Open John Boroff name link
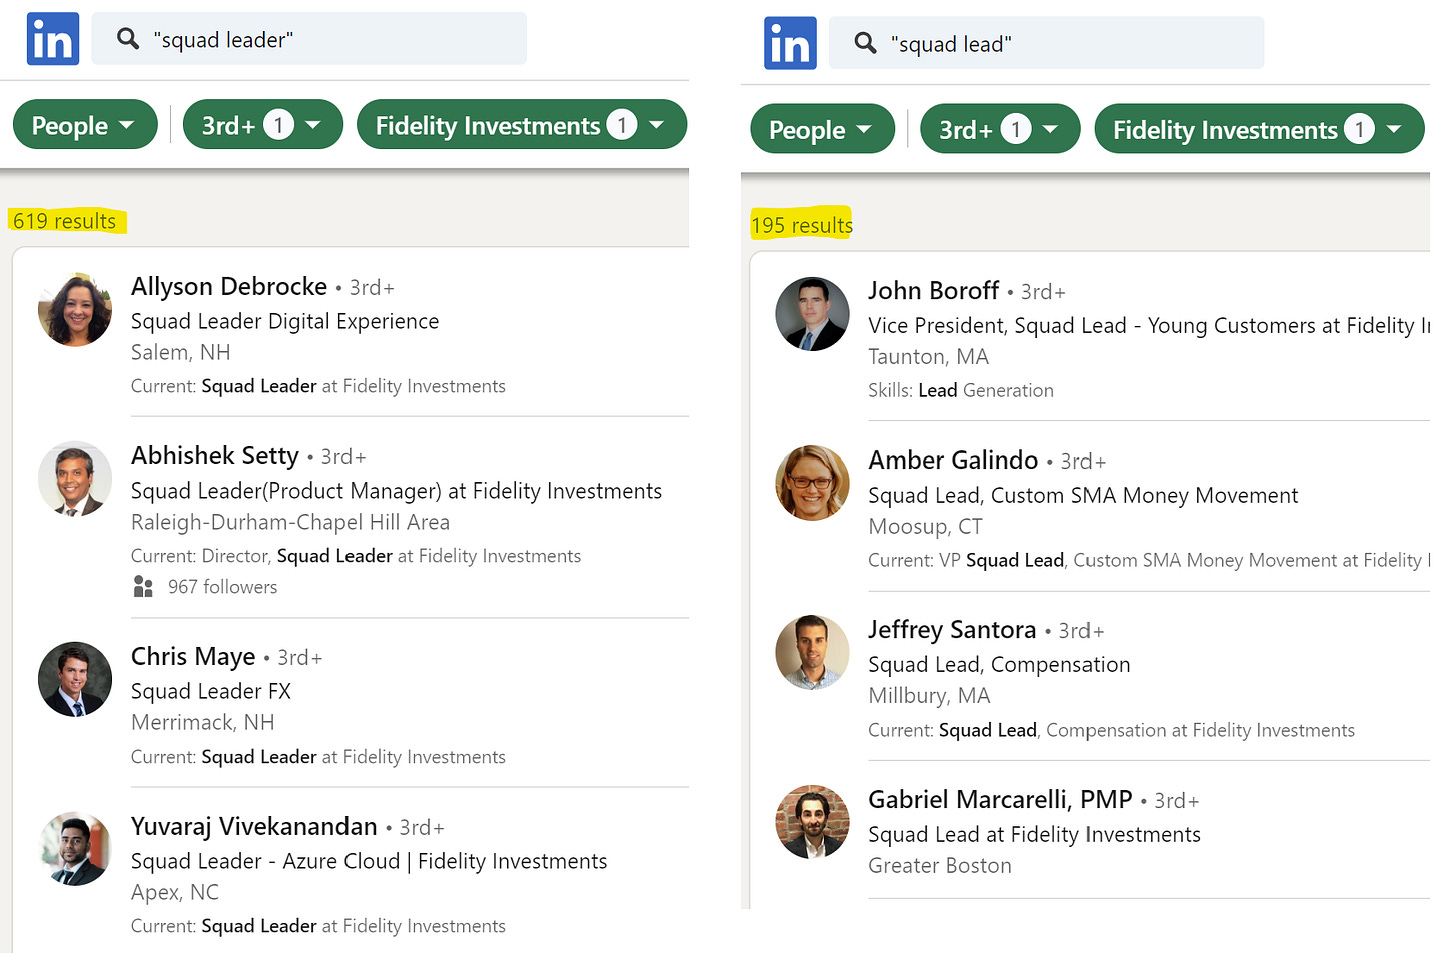Screen dimensions: 1456x953 coord(933,290)
